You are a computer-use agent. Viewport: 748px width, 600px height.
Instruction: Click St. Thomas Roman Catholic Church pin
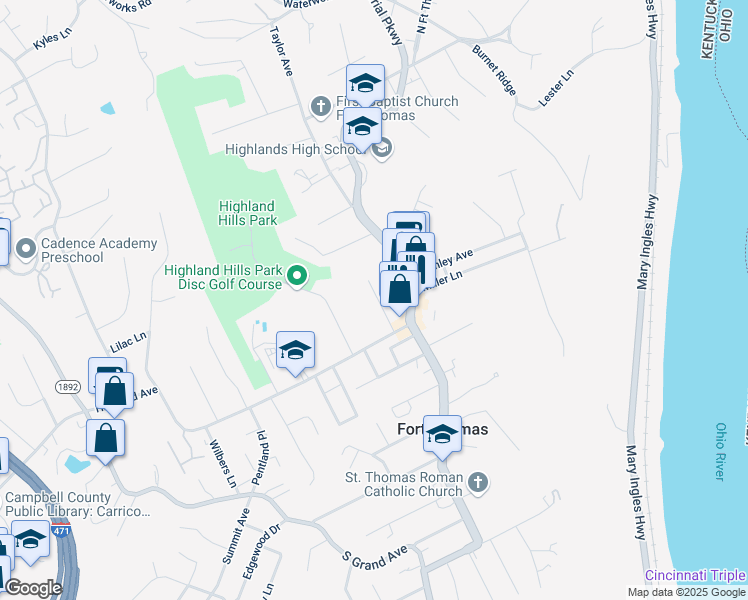coord(478,484)
